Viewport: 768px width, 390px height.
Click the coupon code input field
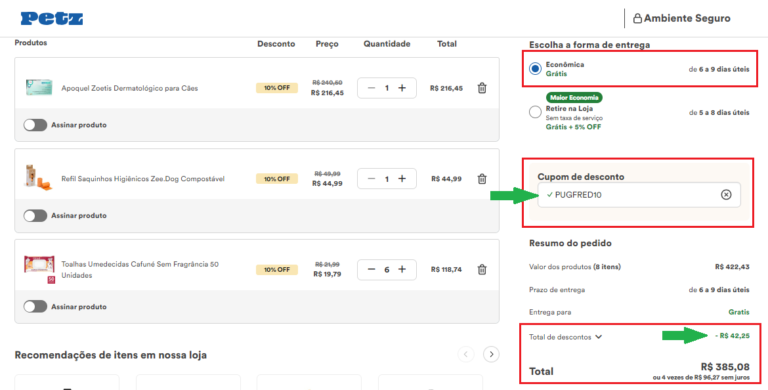[x=639, y=195]
